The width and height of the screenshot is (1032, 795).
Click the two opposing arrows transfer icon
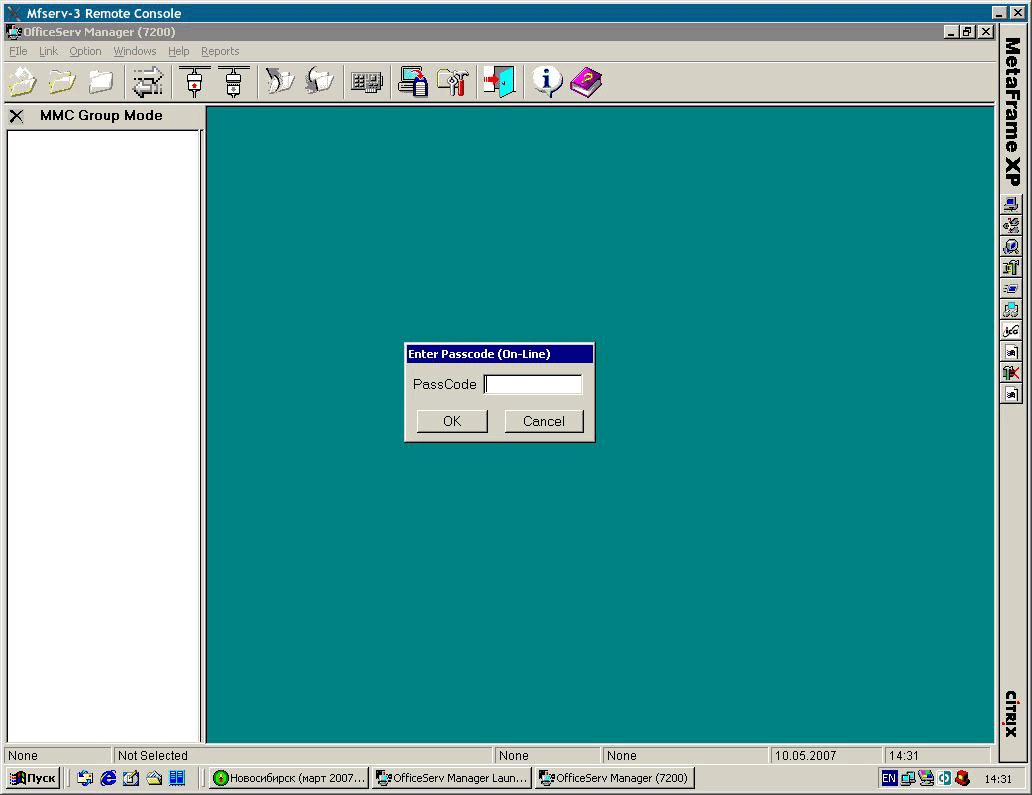coord(148,82)
